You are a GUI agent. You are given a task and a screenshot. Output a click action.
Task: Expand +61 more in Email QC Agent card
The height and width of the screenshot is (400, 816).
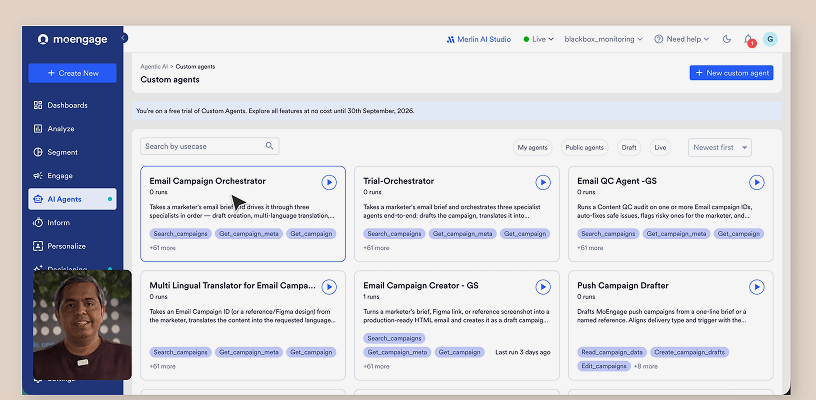click(590, 248)
